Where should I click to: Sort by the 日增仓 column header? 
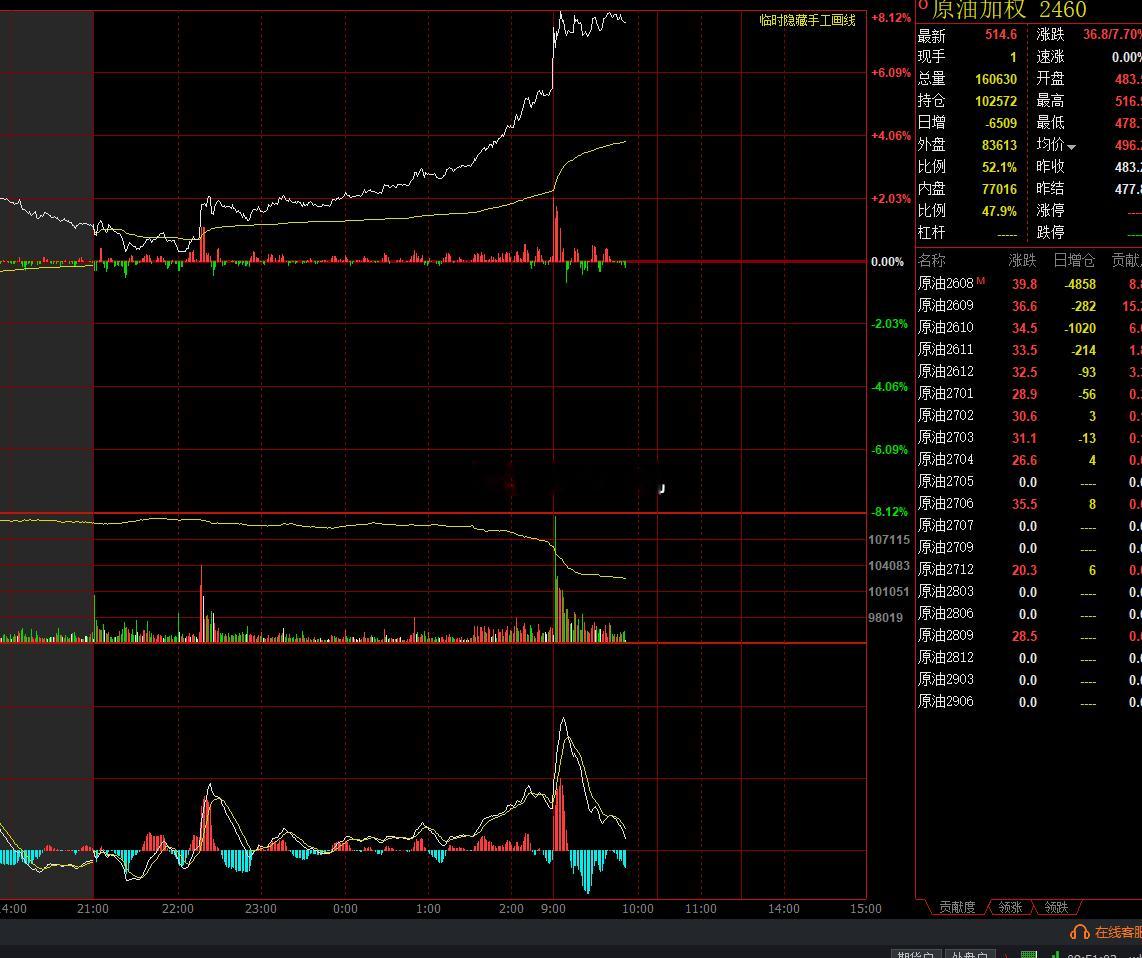tap(1074, 260)
